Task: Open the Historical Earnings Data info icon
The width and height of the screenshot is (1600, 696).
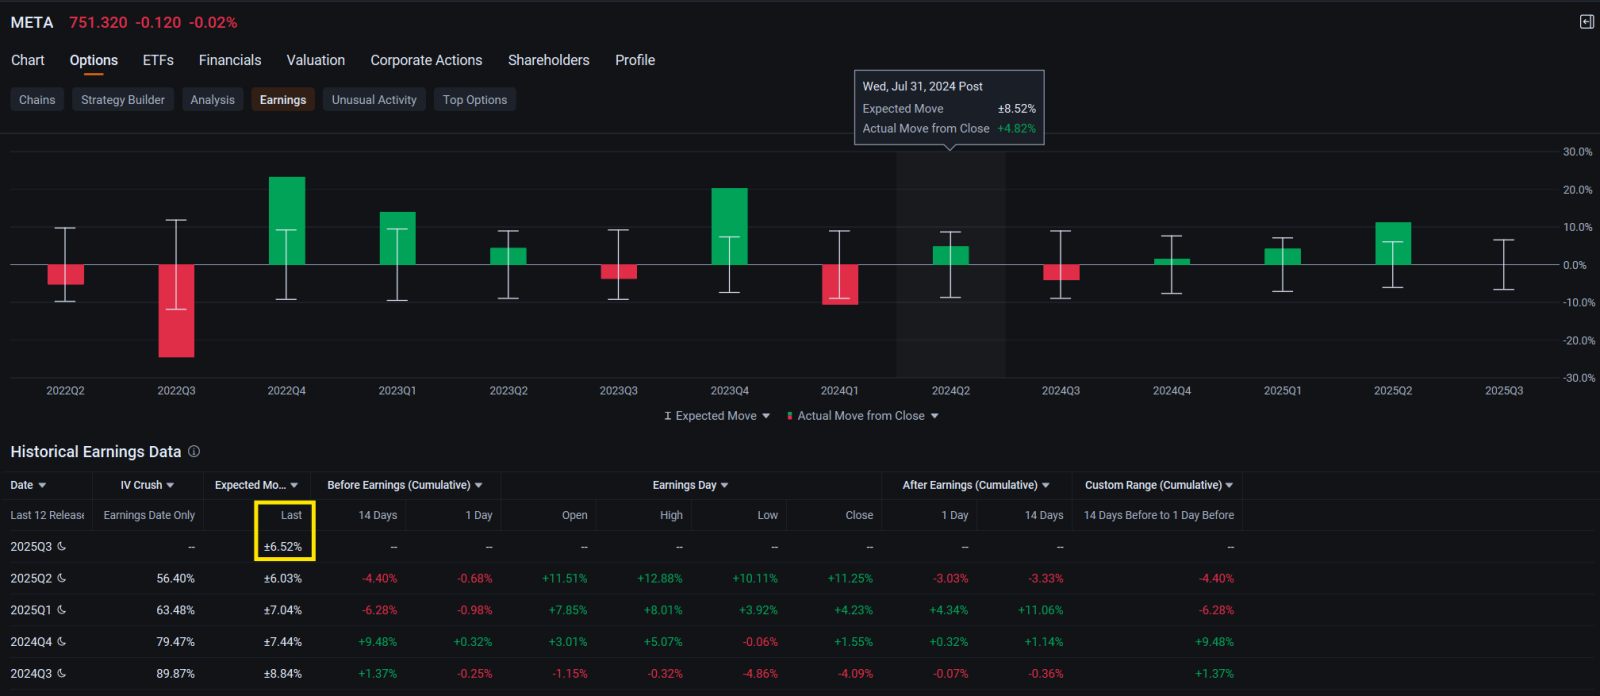Action: click(194, 452)
